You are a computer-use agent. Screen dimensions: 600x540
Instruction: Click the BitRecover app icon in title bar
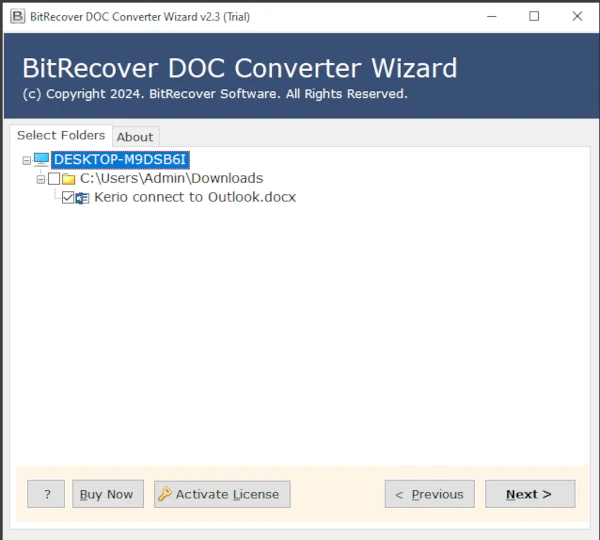tap(17, 16)
